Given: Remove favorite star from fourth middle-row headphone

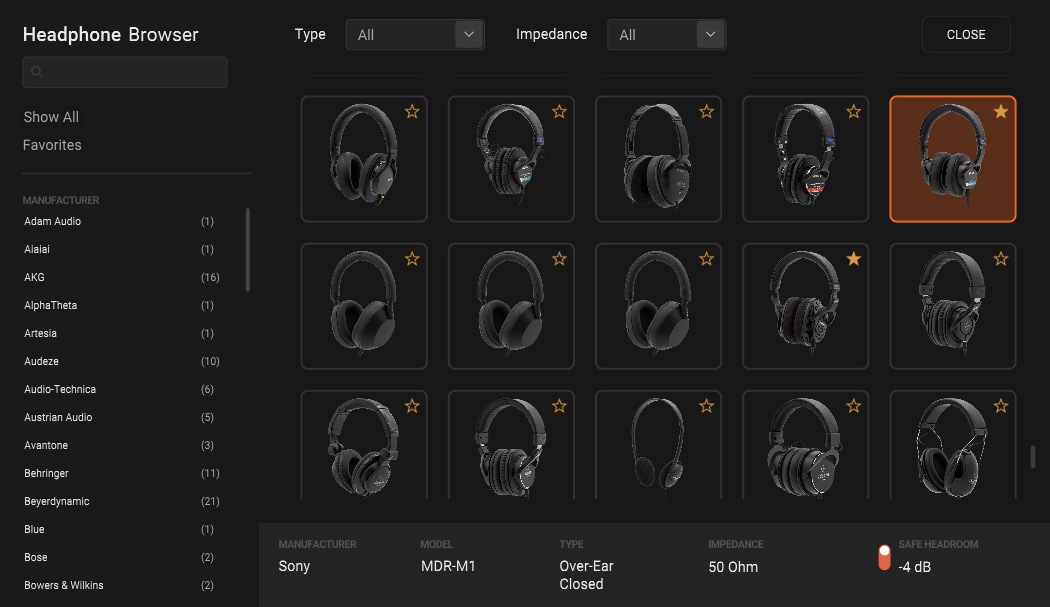Looking at the screenshot, I should coord(854,259).
